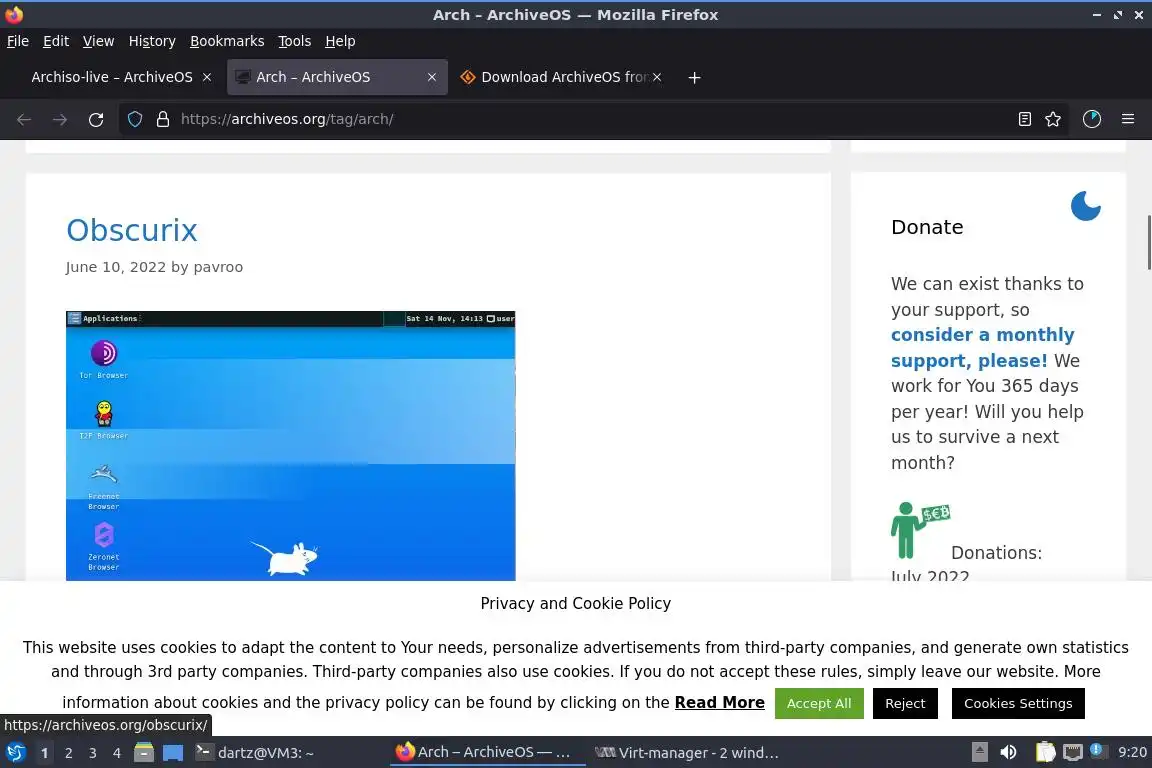
Task: Select the Arch – ArchiveOS tab
Action: click(337, 77)
